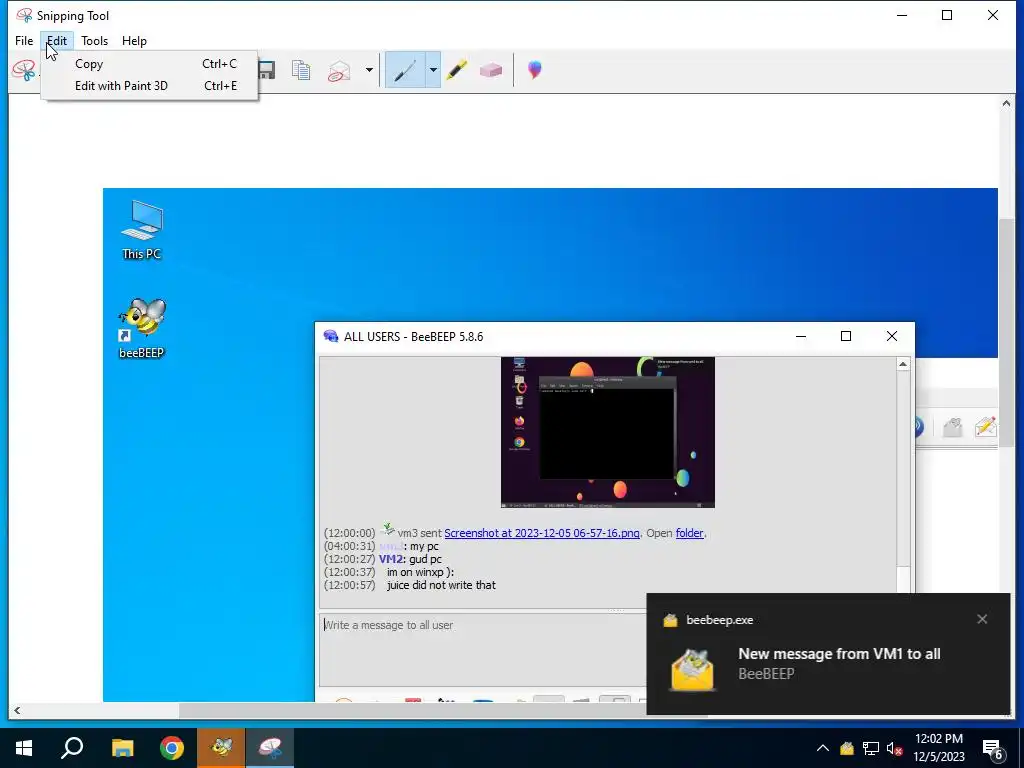Show hidden system tray icons
The image size is (1024, 768).
823,748
